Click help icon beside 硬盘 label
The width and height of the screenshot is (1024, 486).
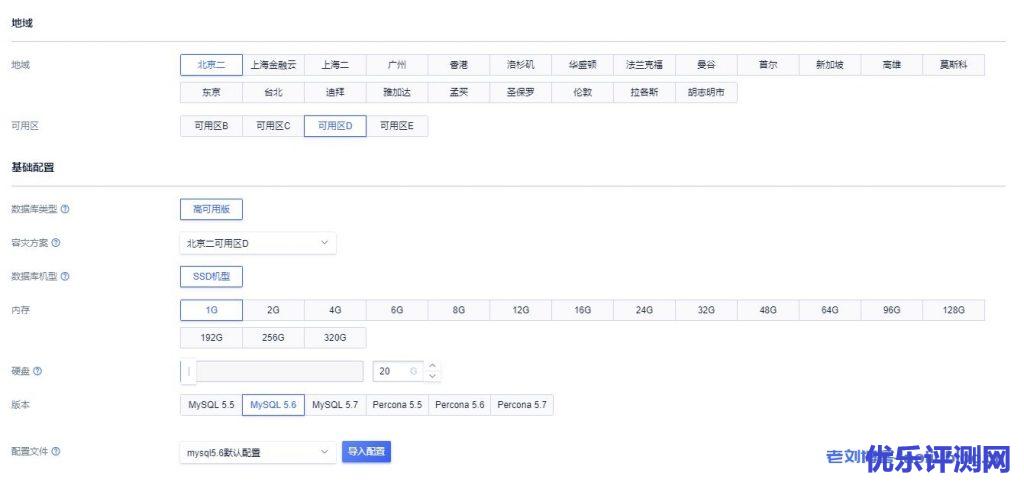click(x=37, y=371)
